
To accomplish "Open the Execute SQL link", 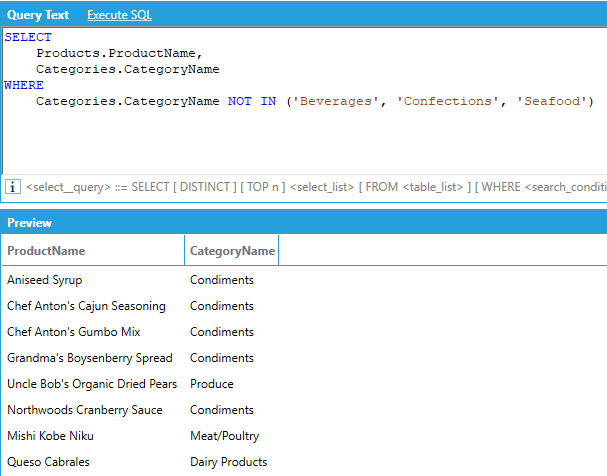I will [120, 16].
